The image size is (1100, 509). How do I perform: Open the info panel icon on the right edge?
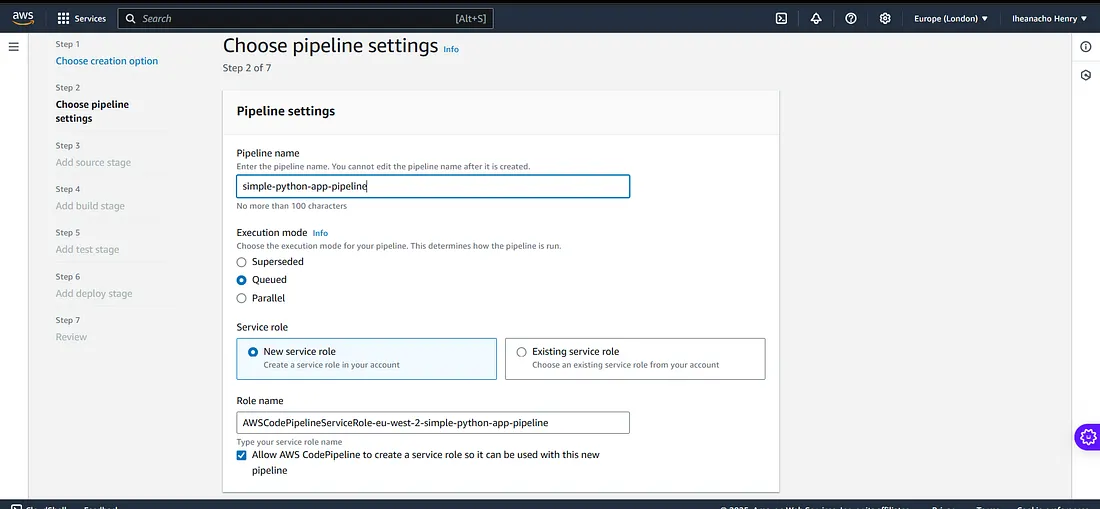click(1086, 46)
